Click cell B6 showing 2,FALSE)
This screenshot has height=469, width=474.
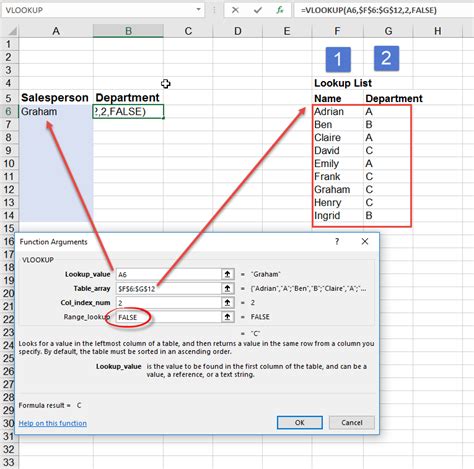(x=128, y=111)
